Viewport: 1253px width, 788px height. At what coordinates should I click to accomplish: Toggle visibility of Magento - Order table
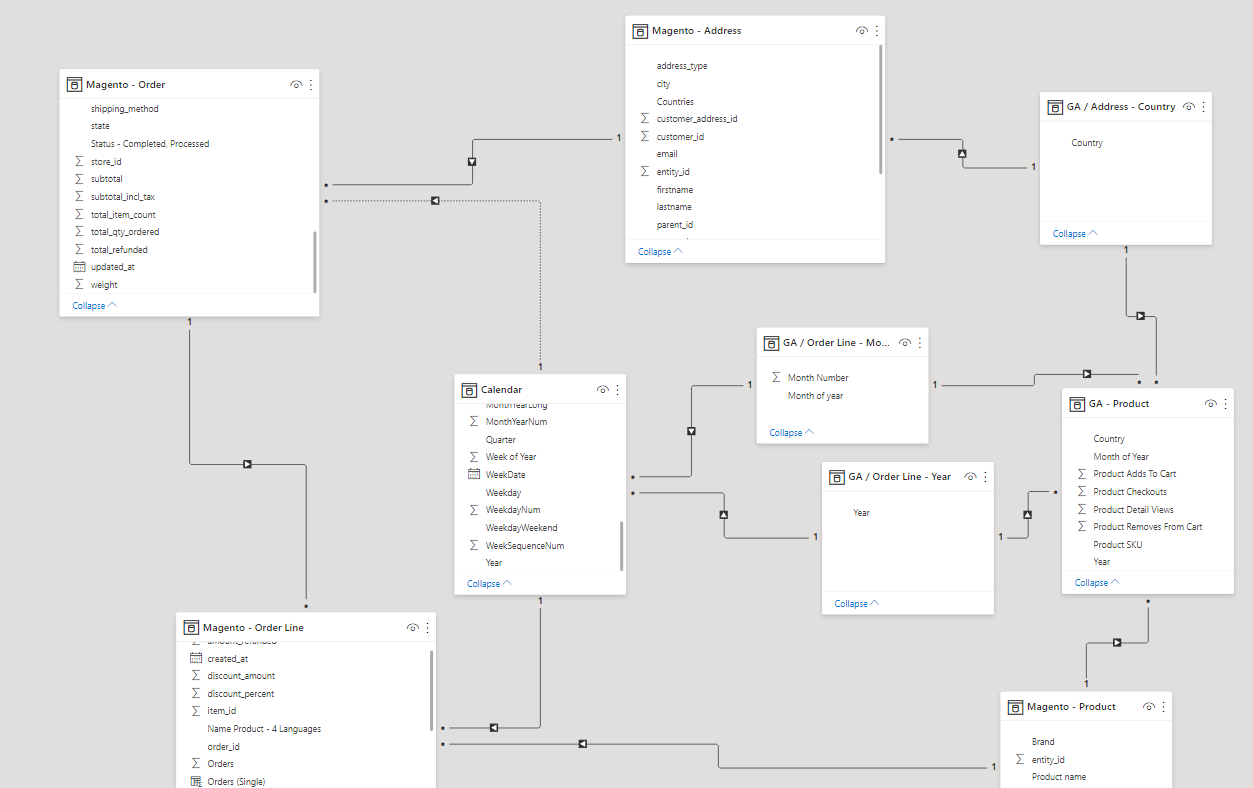click(296, 85)
